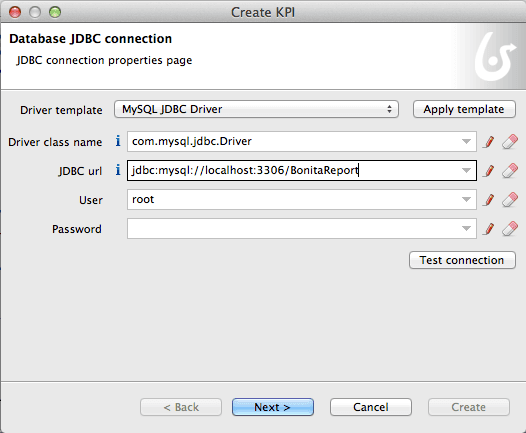
Task: Click the green zoom window button
Action: [x=55, y=12]
